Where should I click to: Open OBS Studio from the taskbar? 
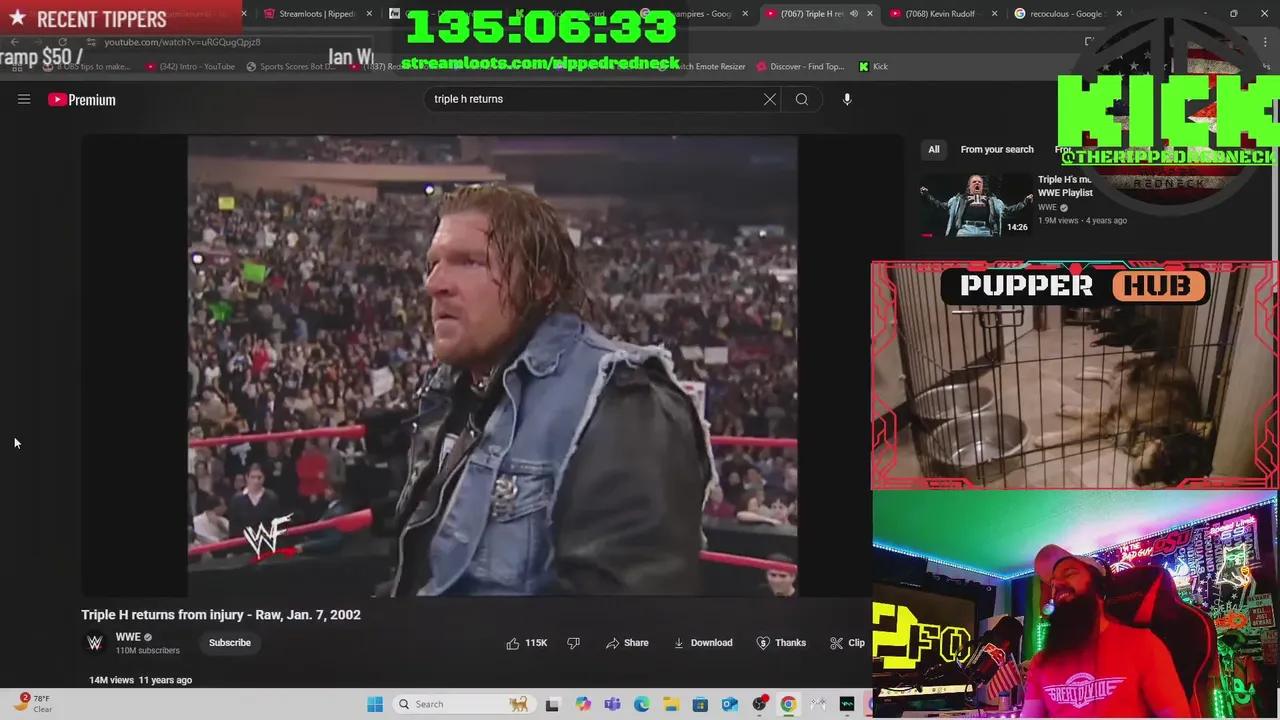tap(760, 704)
